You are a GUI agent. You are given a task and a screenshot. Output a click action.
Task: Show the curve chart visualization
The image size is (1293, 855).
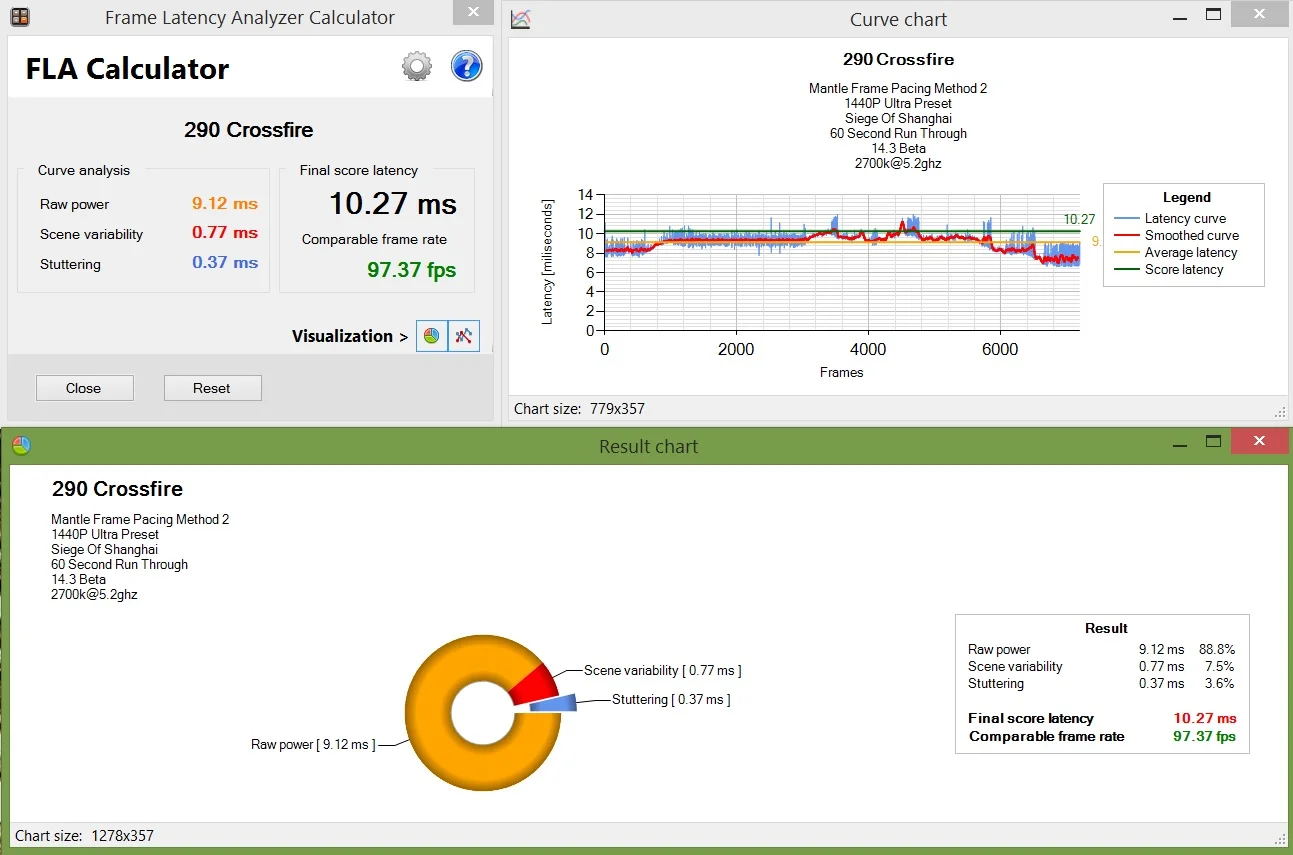pos(464,336)
